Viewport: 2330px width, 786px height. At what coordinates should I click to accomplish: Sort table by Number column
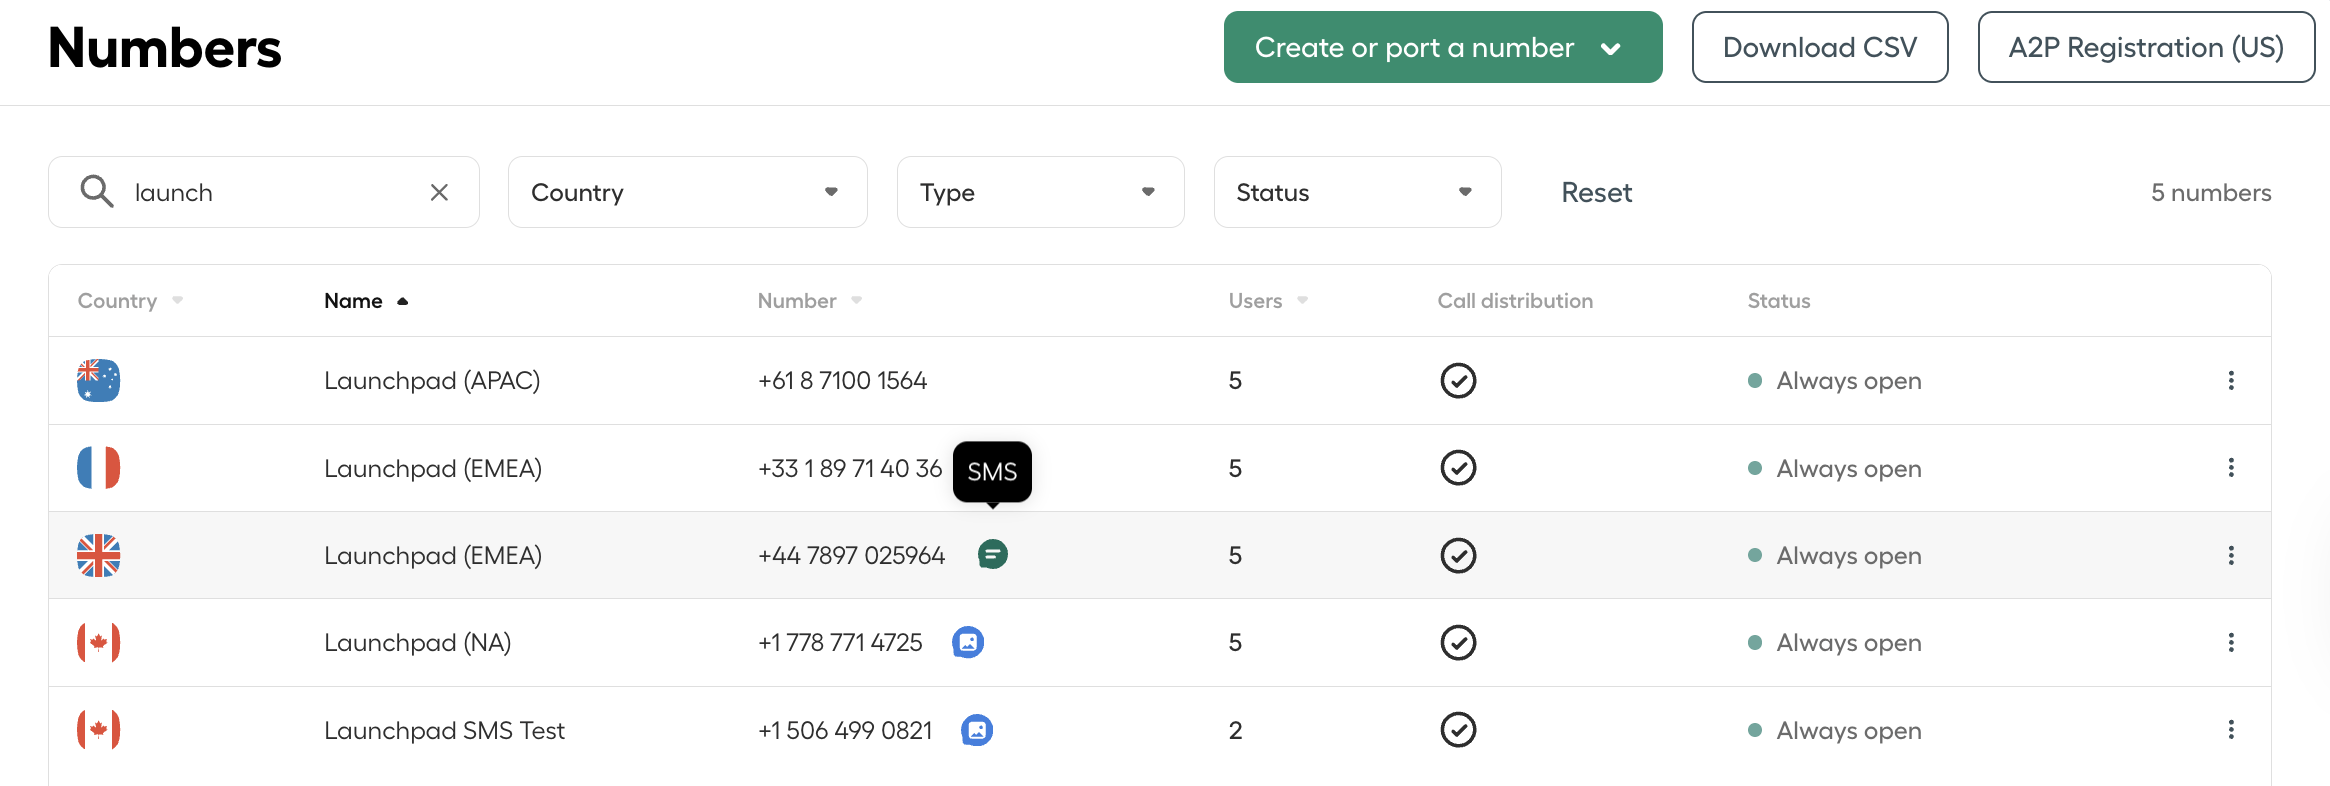810,301
